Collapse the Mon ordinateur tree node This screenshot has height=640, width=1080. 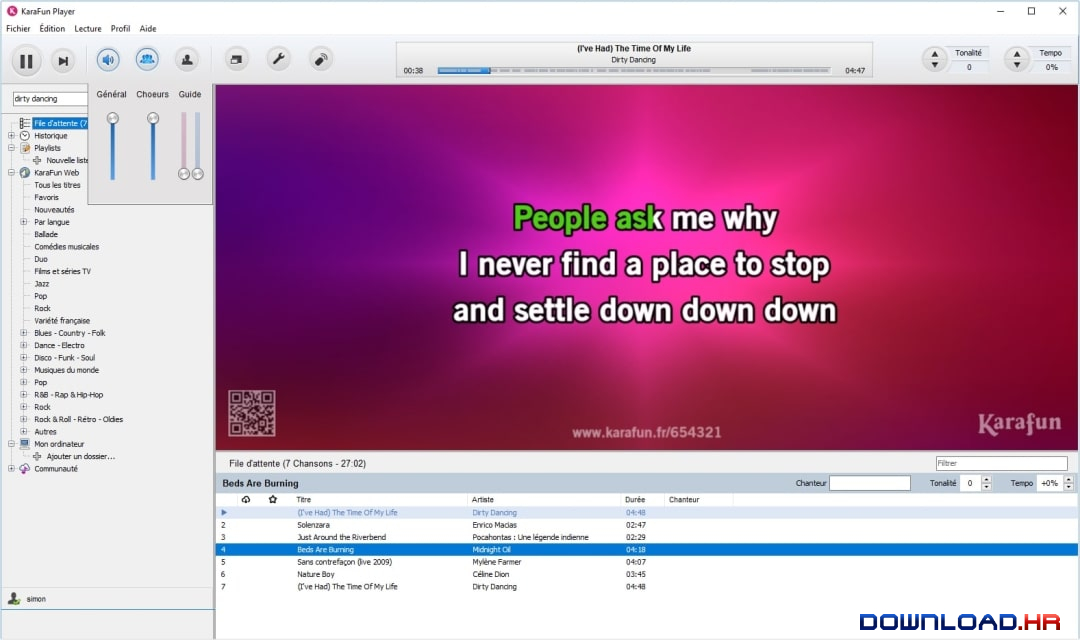(11, 444)
